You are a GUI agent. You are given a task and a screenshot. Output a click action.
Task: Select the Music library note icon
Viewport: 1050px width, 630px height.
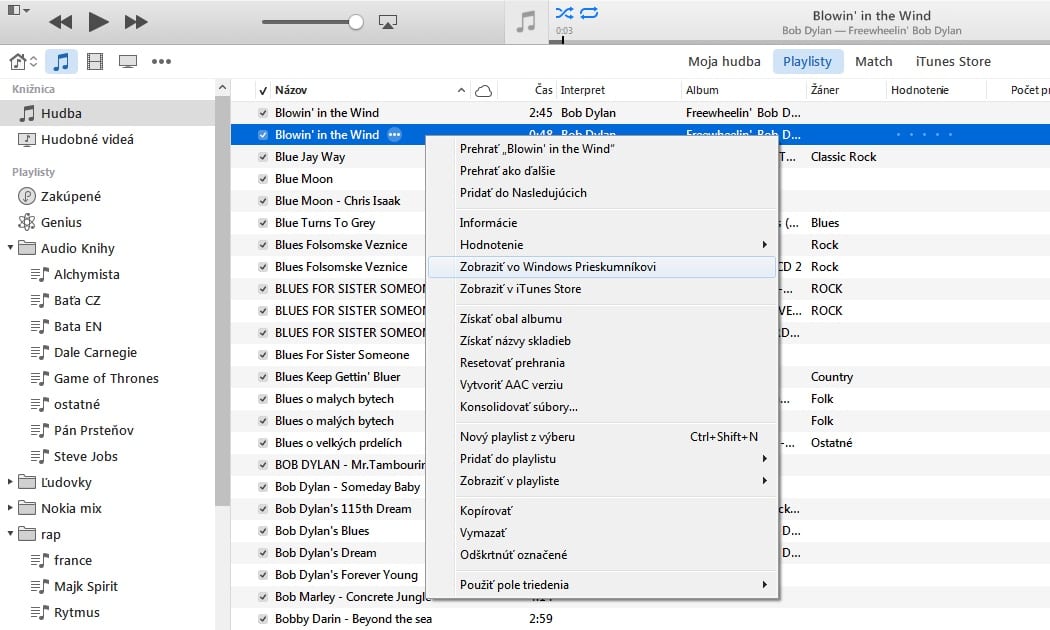point(61,62)
